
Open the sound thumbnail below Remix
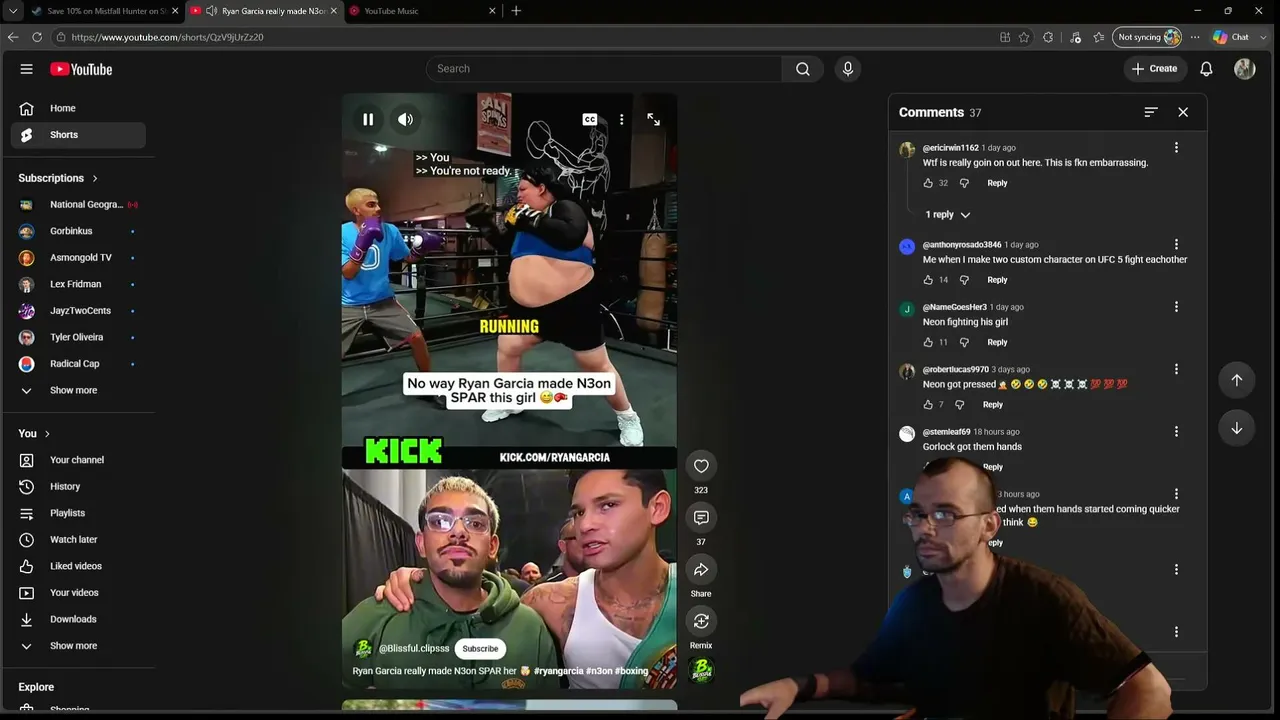(x=701, y=670)
